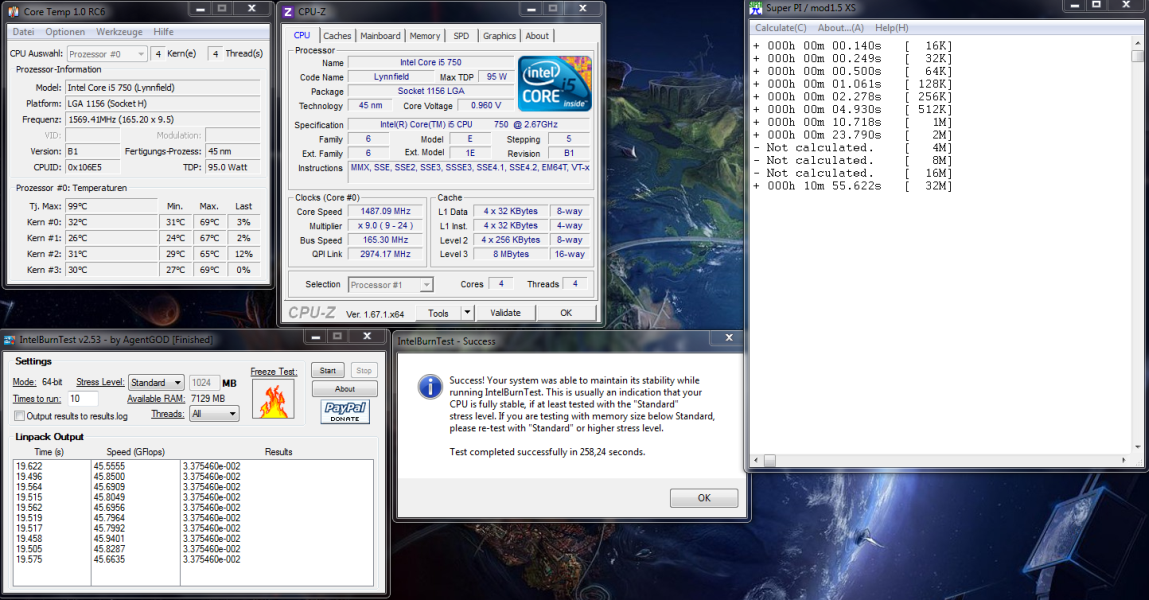Click the CPU-Z purple Z title icon
The height and width of the screenshot is (600, 1149).
(x=288, y=11)
